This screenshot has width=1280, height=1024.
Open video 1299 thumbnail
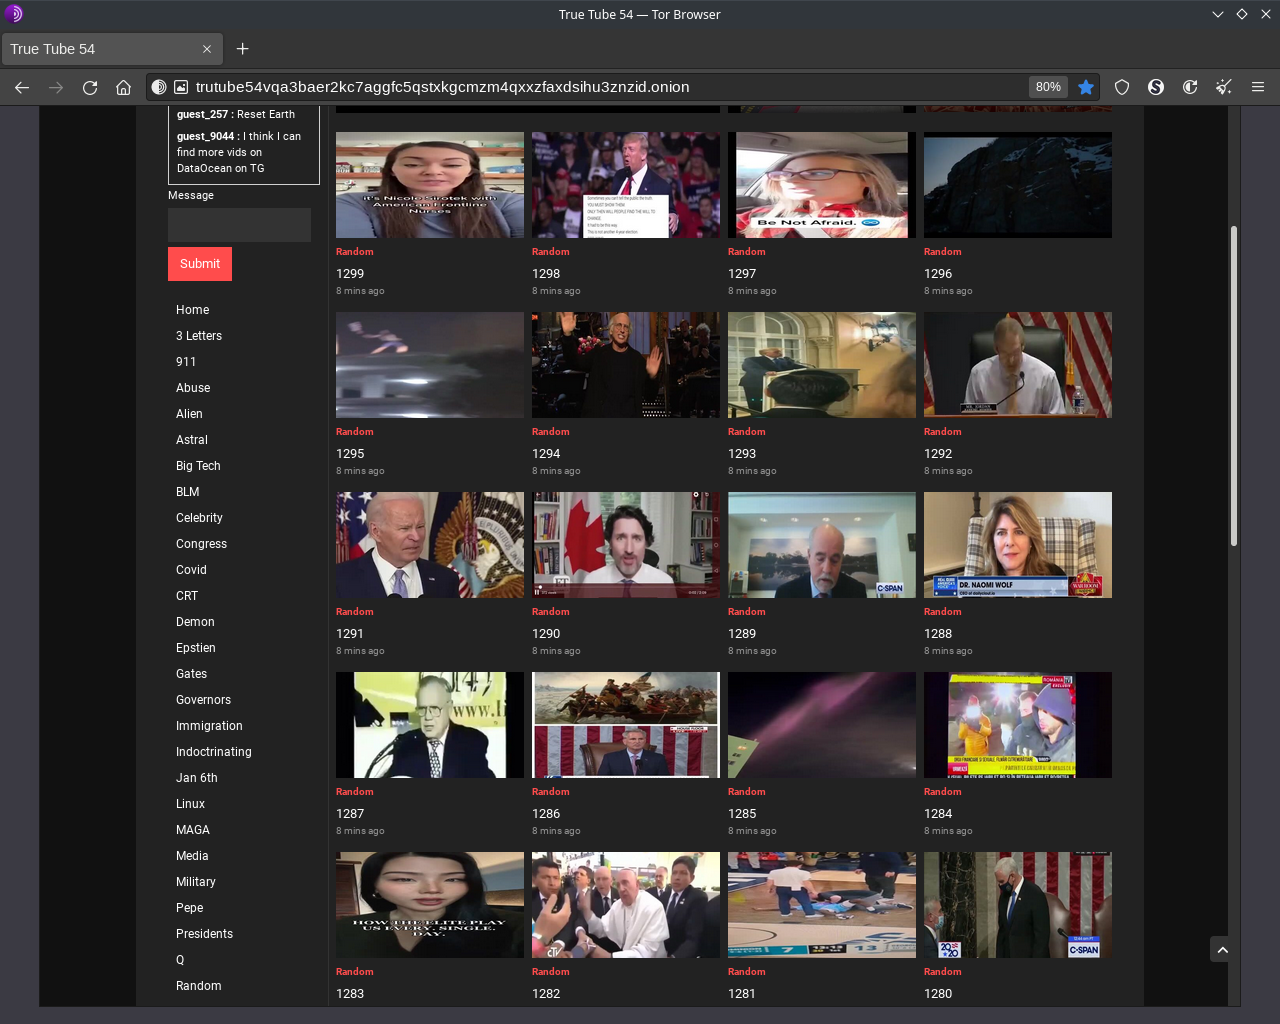point(430,185)
